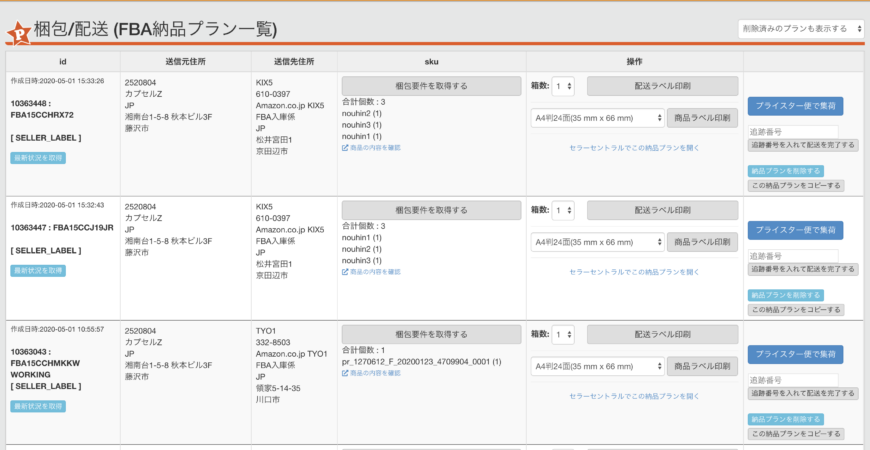Click the 梱包/配送 (FBA納品プラン一覧) page heading
Screen dimensions: 870x450
(155, 30)
